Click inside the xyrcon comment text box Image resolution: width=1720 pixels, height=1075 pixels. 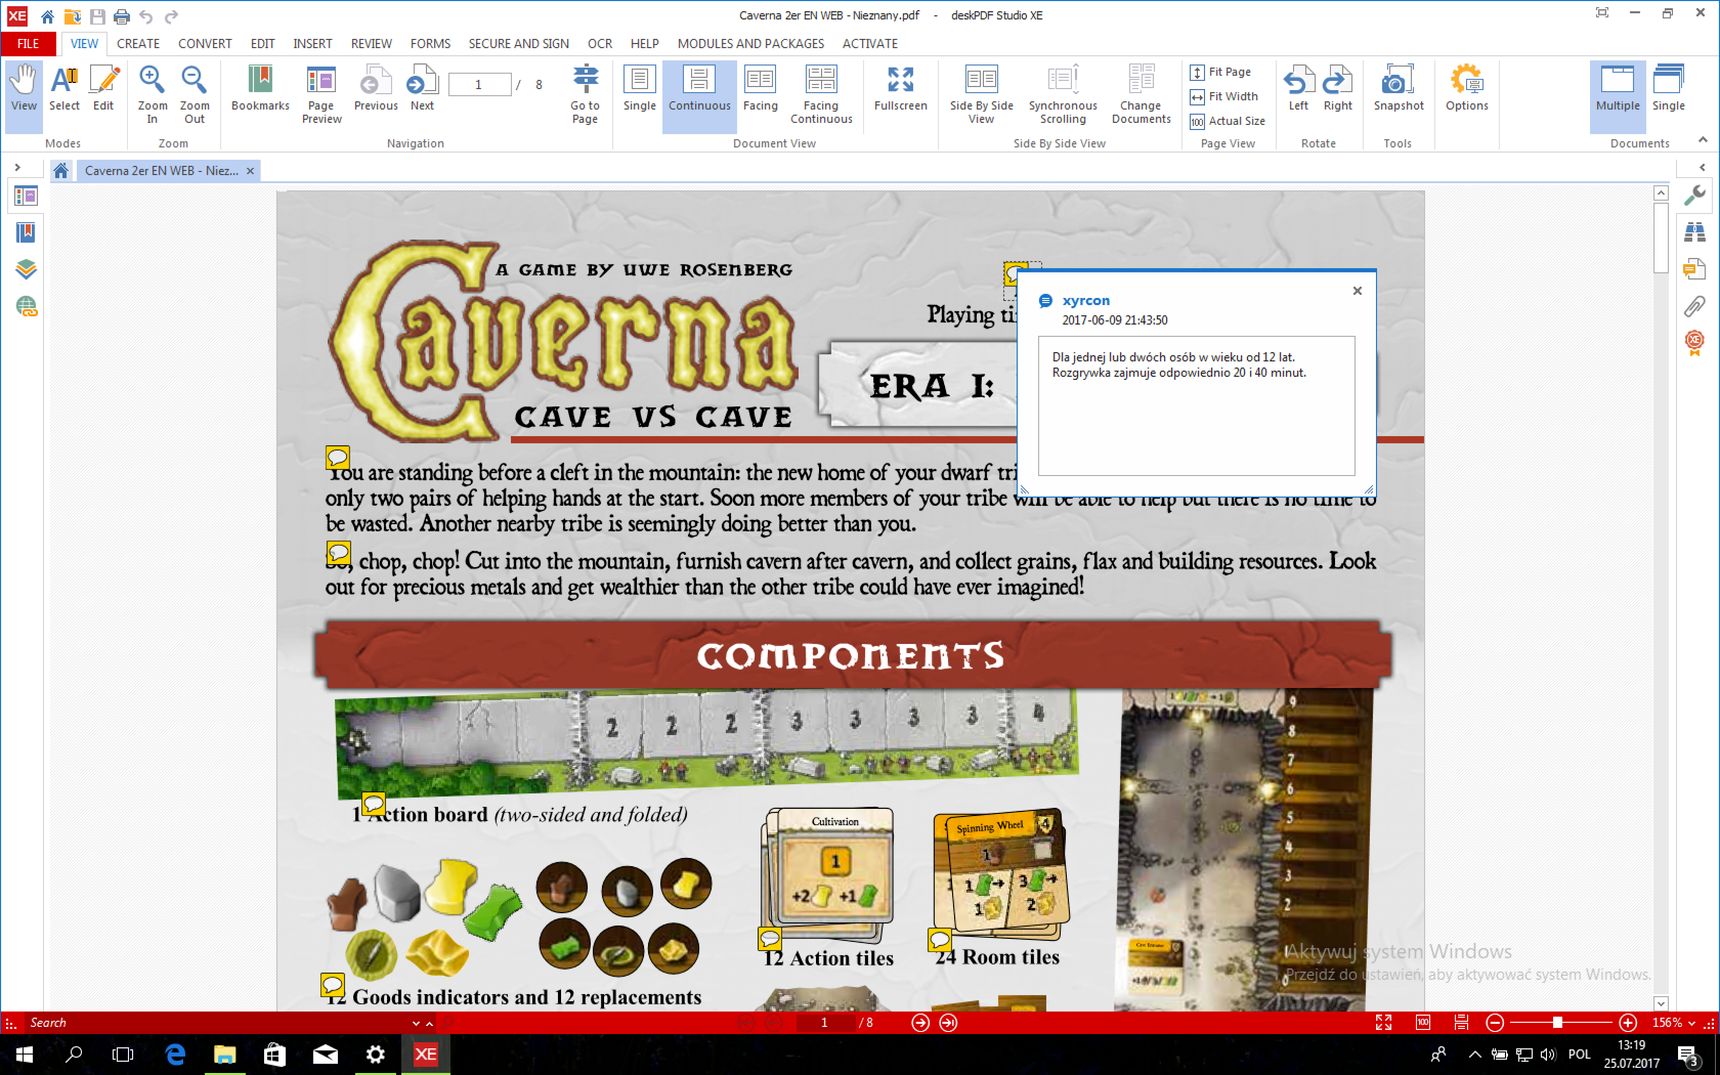pyautogui.click(x=1196, y=406)
